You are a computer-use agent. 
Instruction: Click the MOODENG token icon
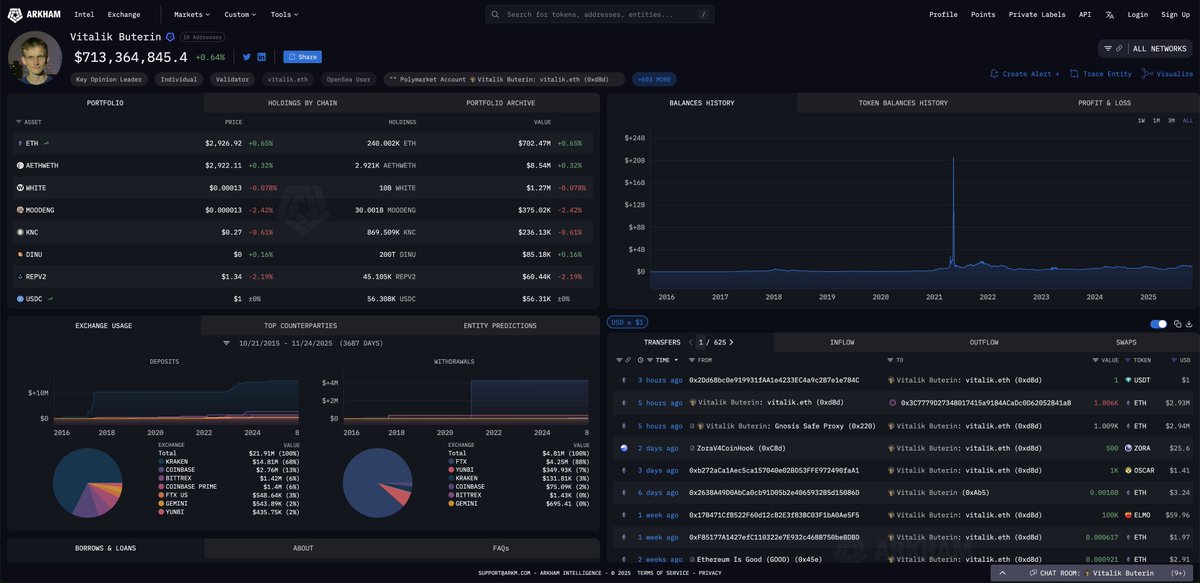20,210
